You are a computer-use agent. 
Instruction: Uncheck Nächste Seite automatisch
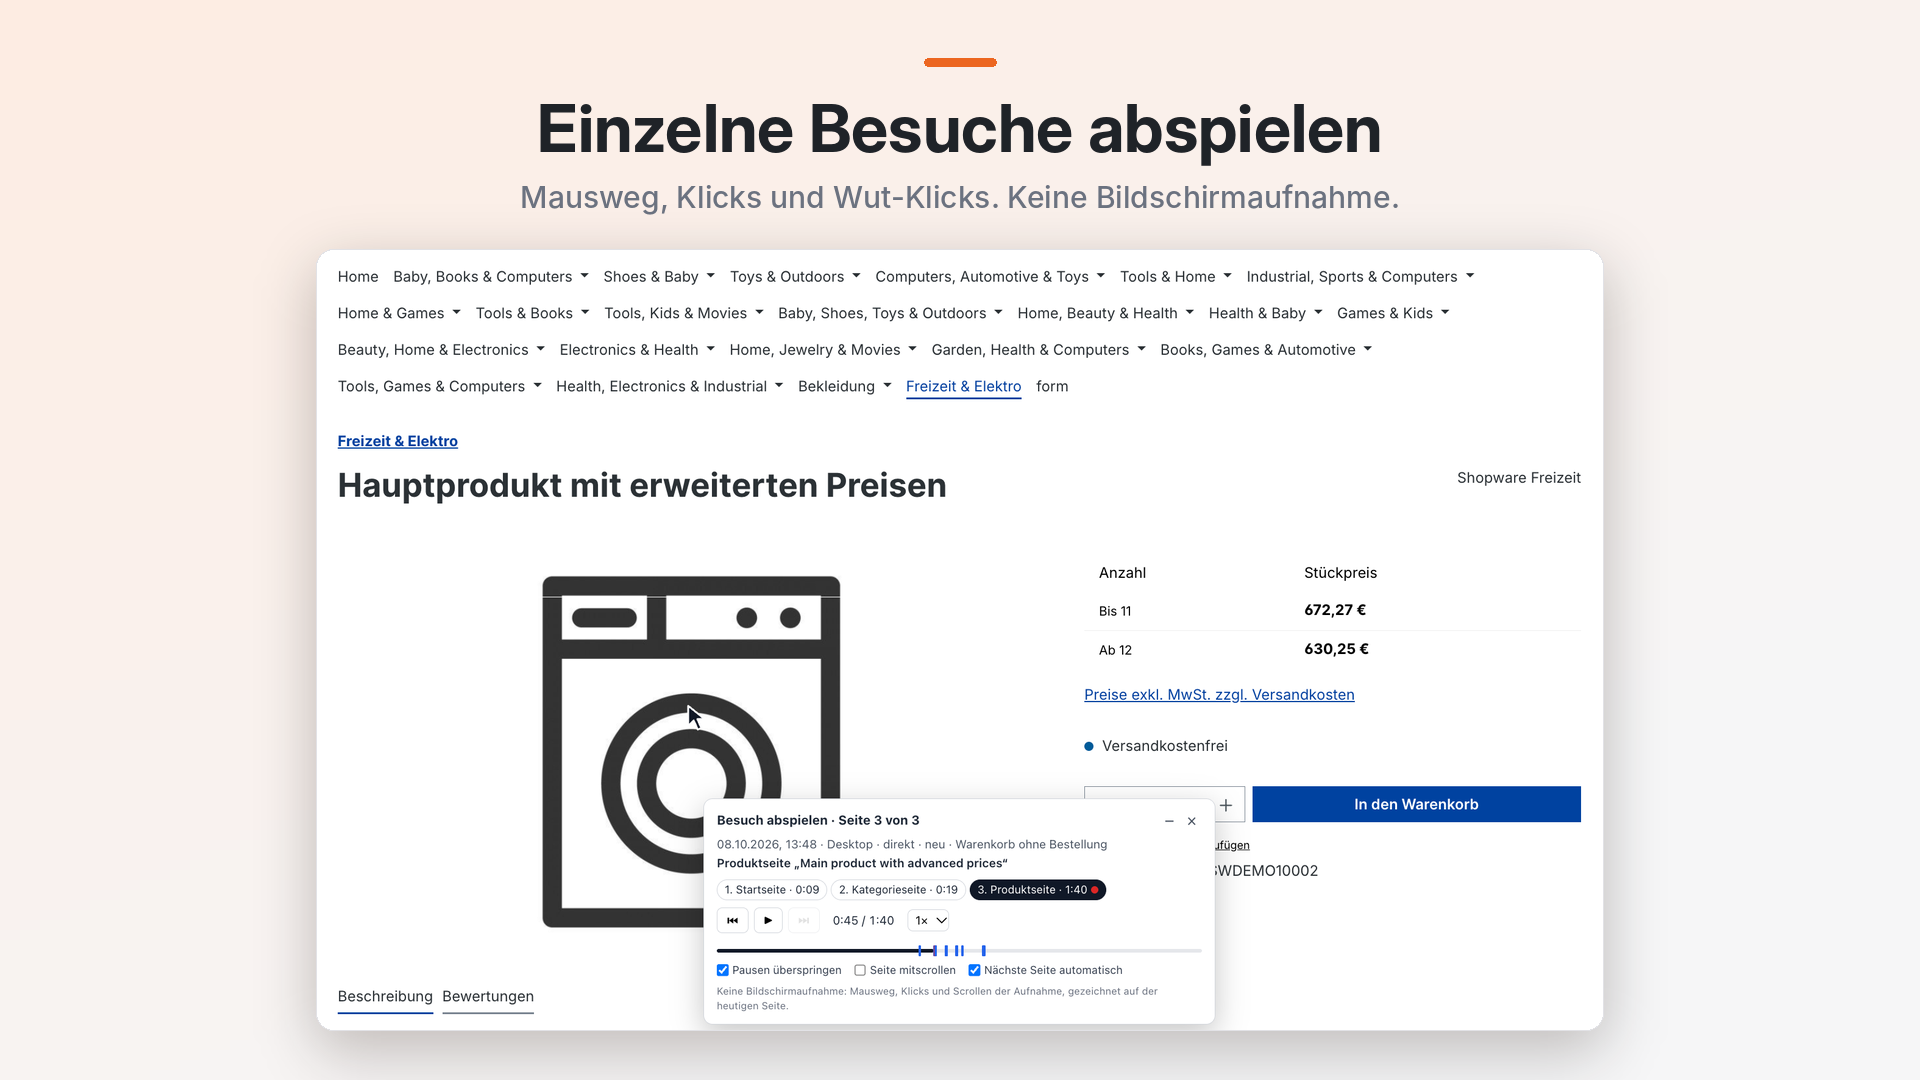coord(975,970)
